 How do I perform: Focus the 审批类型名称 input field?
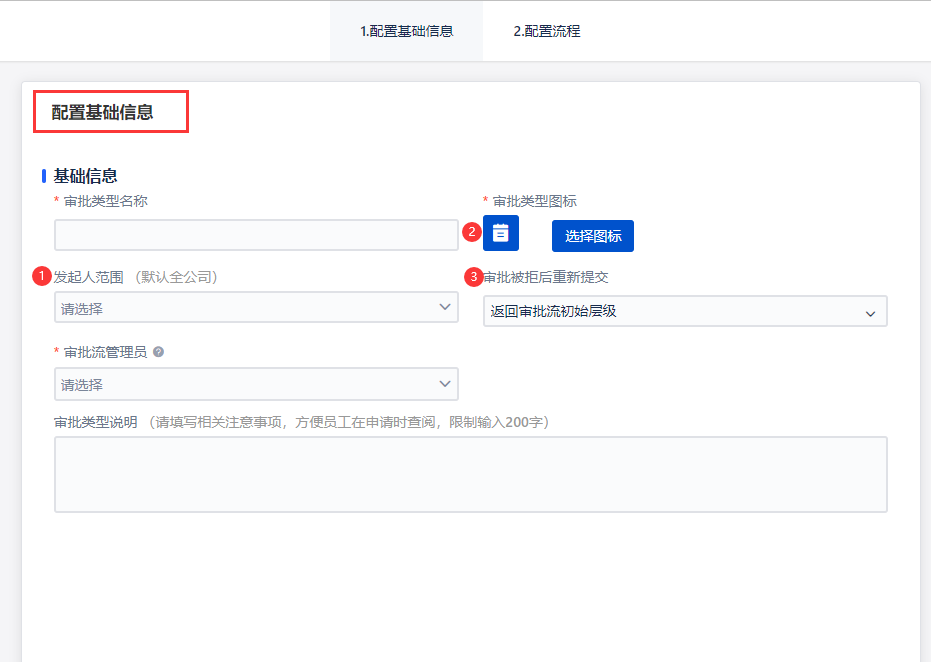coord(256,235)
